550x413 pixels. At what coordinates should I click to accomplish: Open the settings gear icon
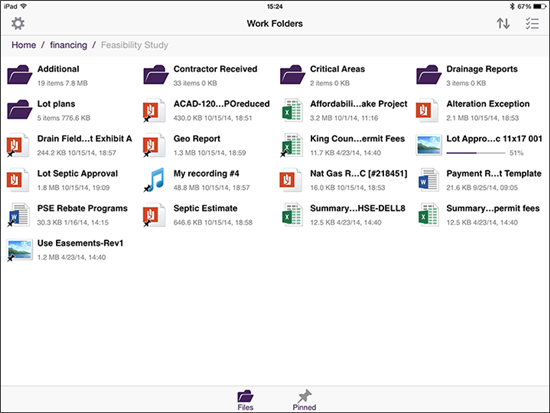(18, 24)
